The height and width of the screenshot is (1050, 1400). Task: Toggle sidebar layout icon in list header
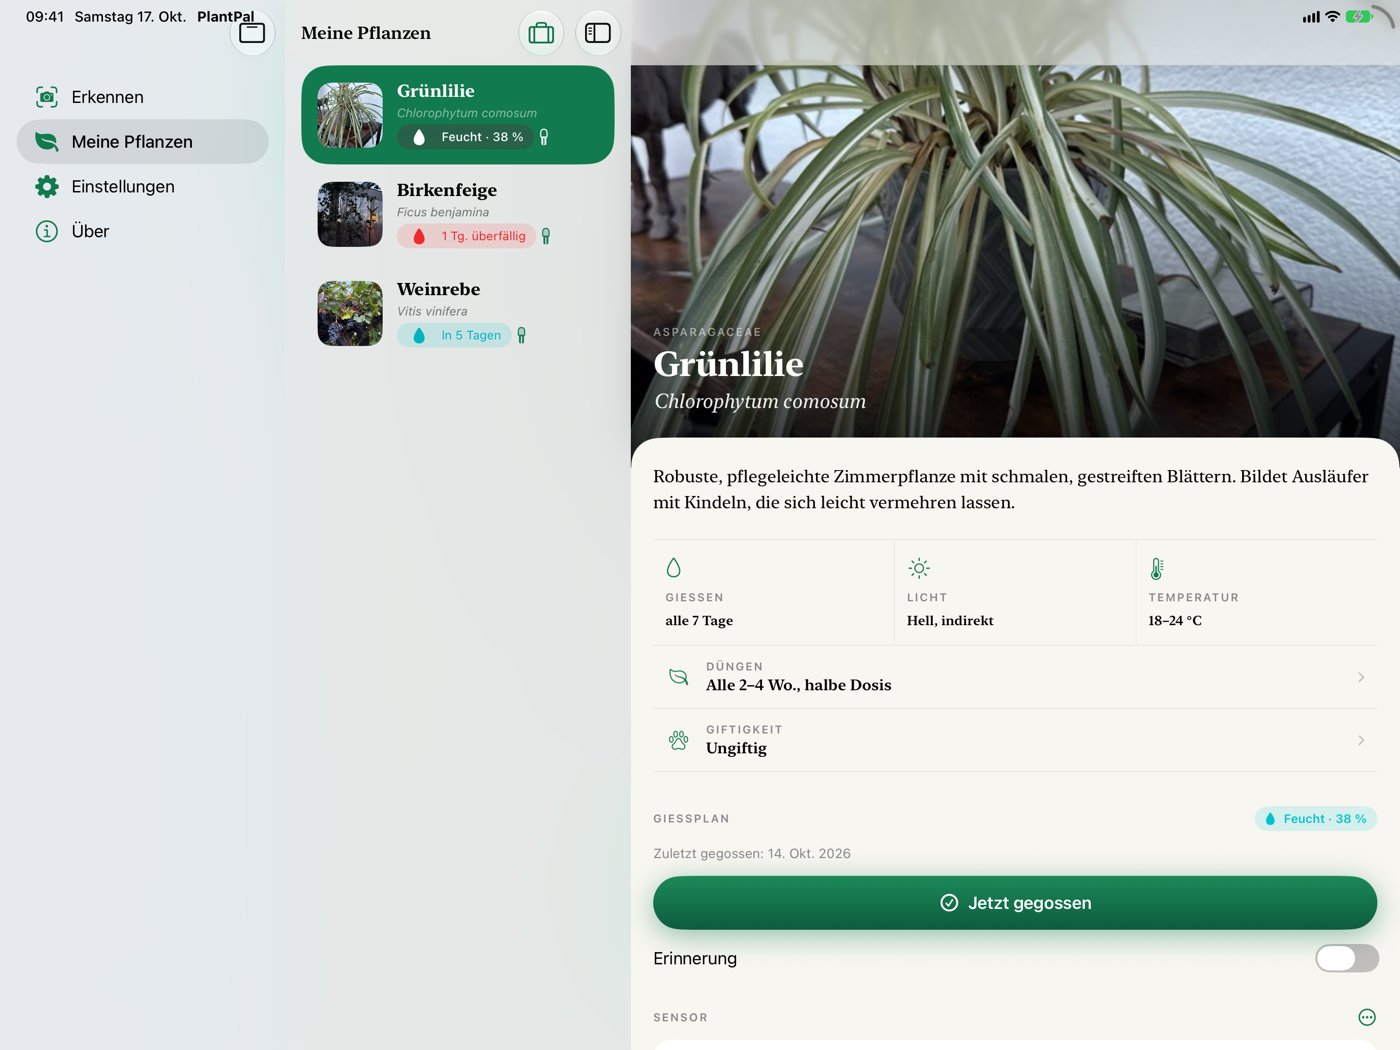[598, 33]
